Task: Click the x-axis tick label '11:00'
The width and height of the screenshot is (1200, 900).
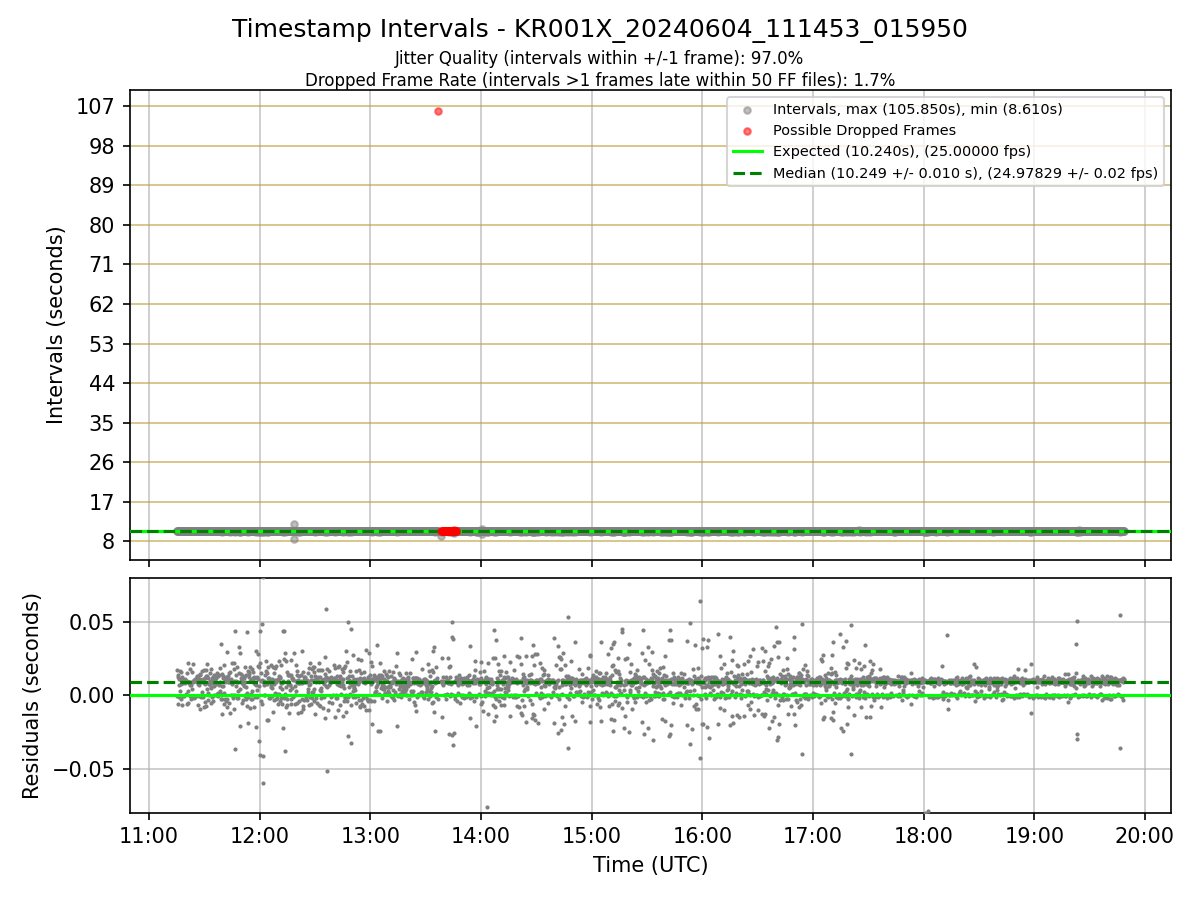Action: pyautogui.click(x=149, y=836)
